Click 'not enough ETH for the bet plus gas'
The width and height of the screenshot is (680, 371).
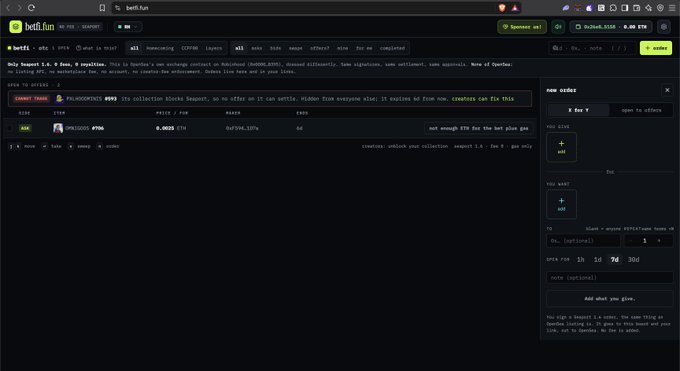pyautogui.click(x=478, y=128)
